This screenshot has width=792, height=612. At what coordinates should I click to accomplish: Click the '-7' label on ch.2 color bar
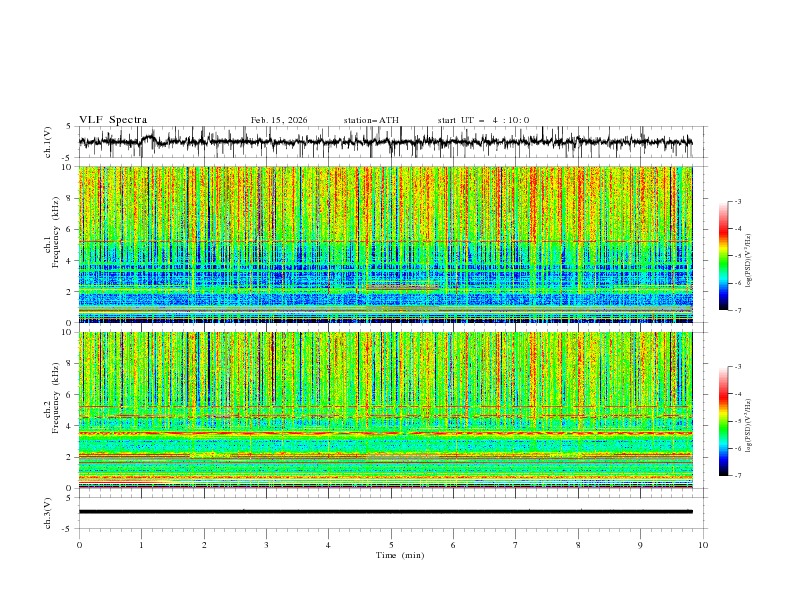point(738,475)
